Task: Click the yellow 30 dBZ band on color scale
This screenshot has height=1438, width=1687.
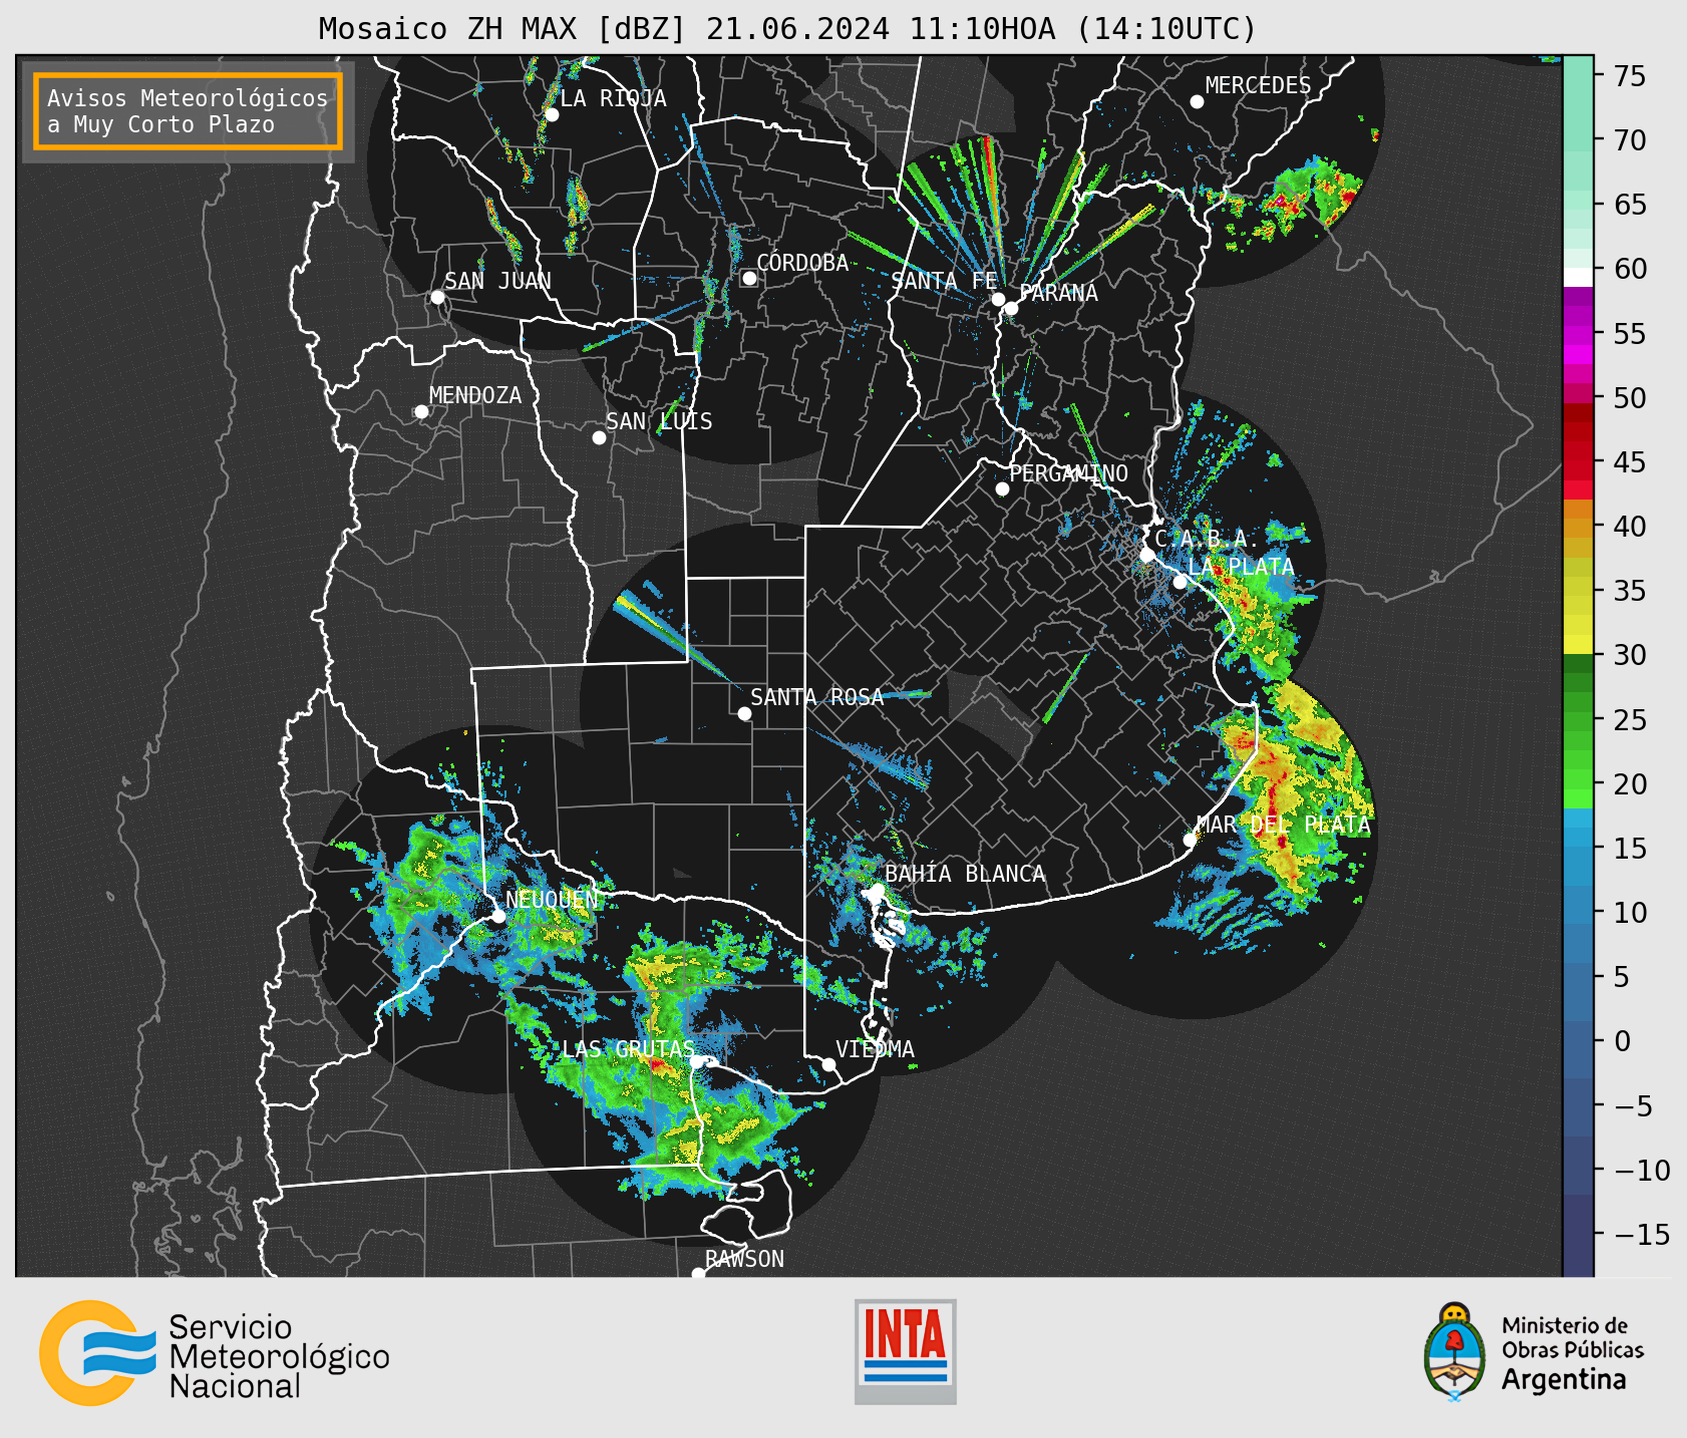Action: point(1578,645)
